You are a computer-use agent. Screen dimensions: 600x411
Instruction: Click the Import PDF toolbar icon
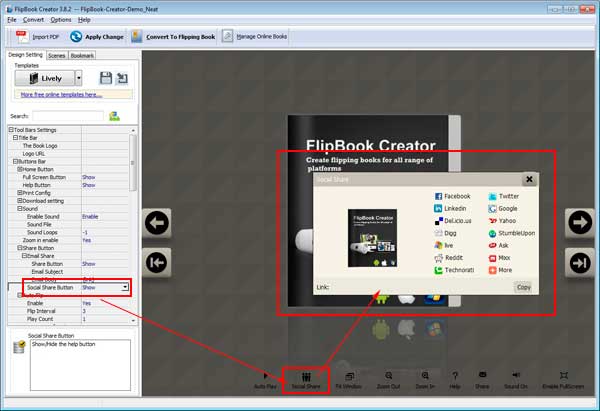tap(22, 37)
